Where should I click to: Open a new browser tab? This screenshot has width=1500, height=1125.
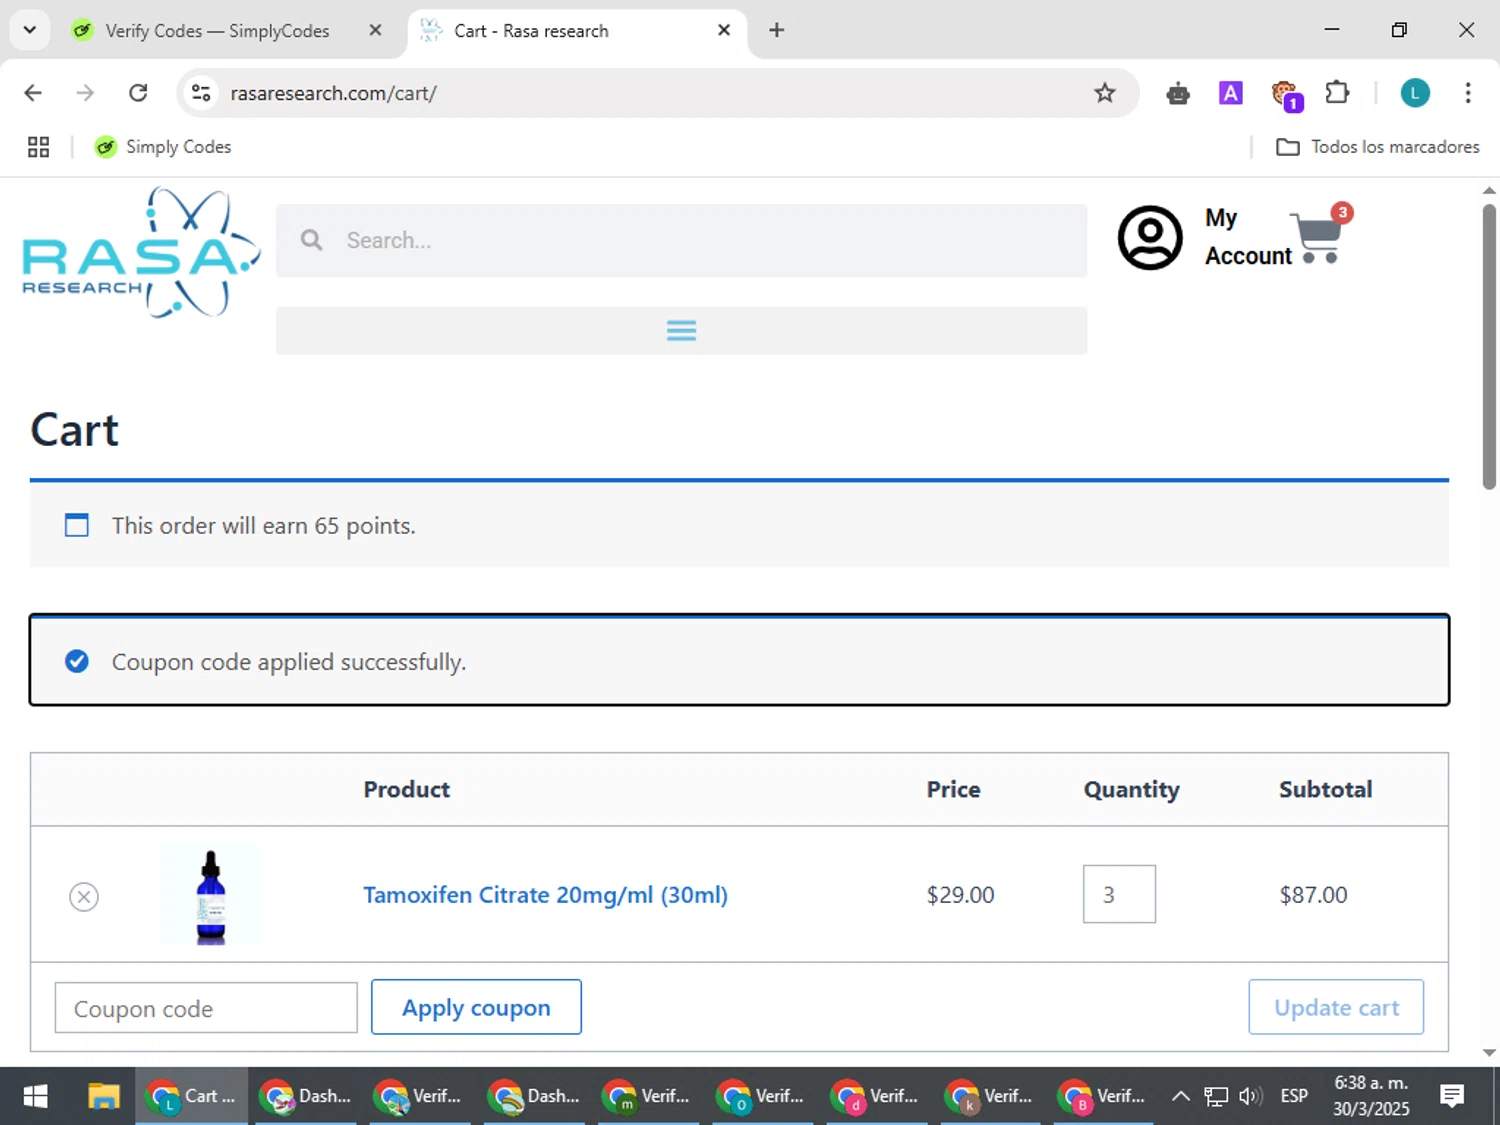coord(776,30)
